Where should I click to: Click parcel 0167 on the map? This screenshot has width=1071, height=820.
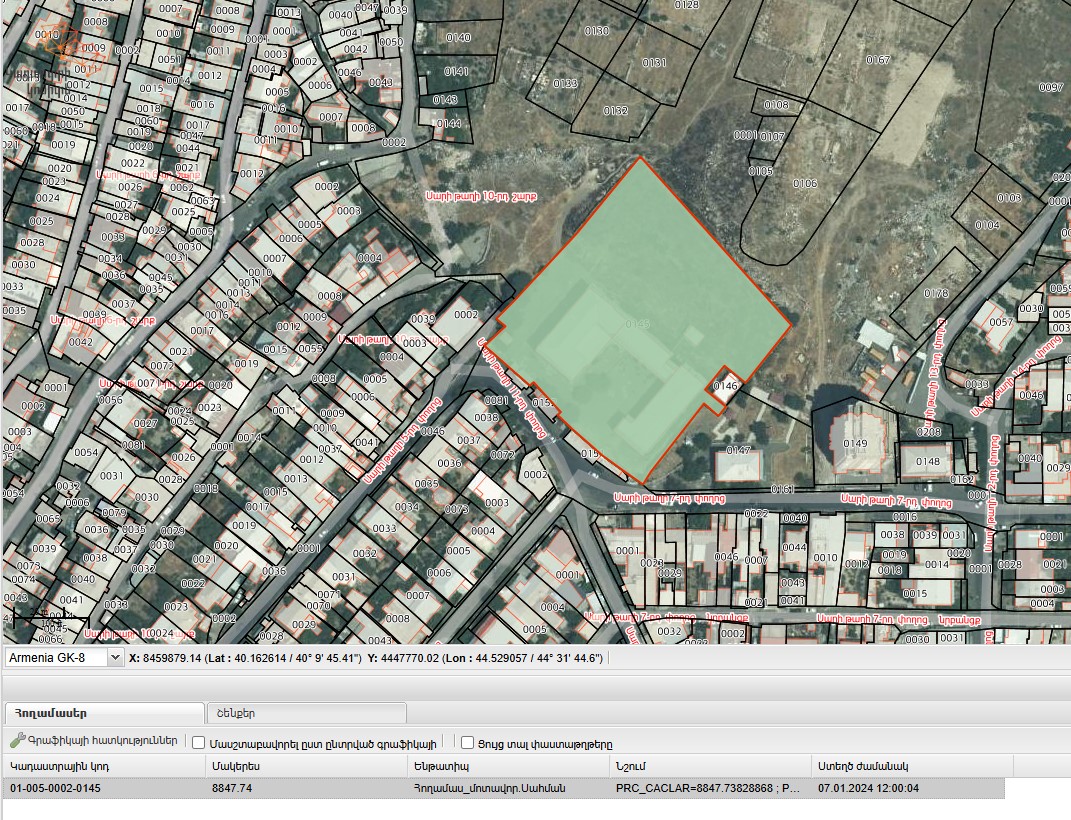(878, 60)
